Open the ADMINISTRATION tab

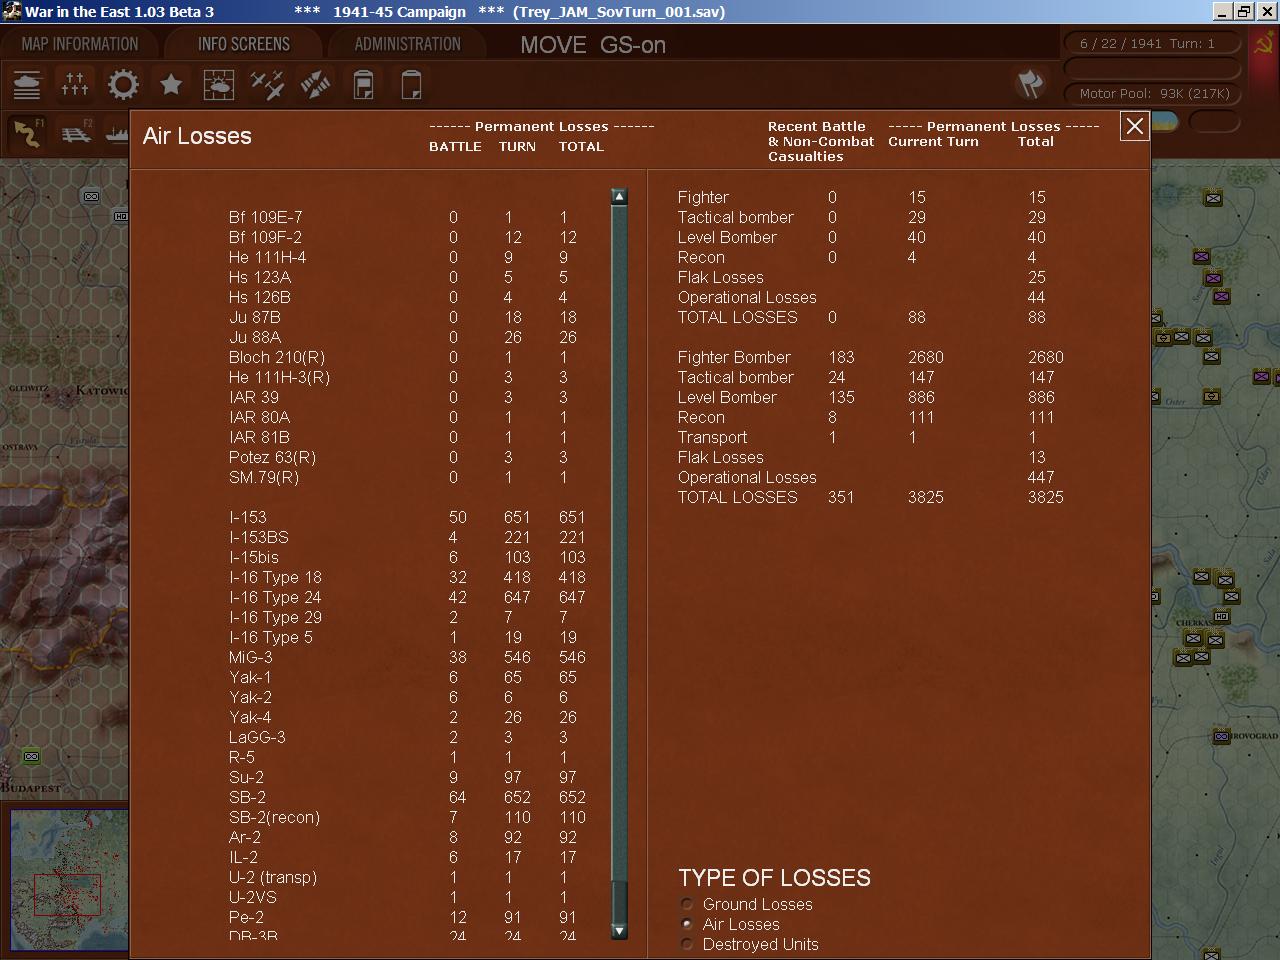click(408, 44)
